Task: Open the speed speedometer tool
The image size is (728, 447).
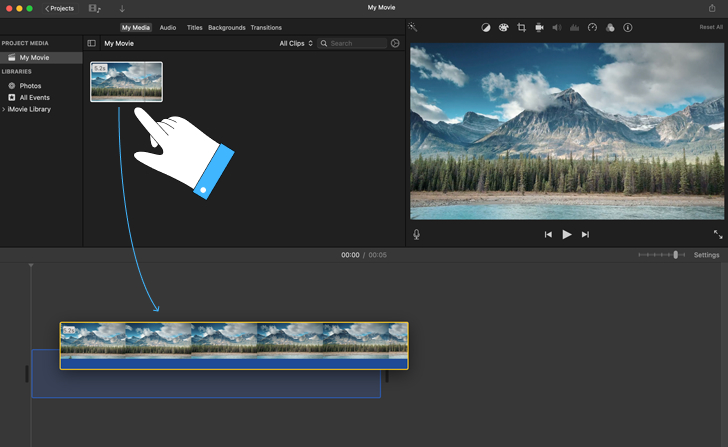Action: [x=592, y=27]
